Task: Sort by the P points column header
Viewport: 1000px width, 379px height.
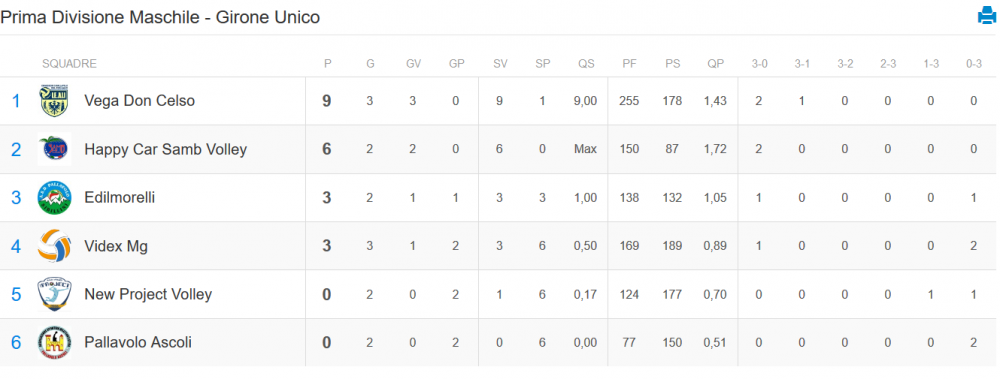Action: coord(328,64)
